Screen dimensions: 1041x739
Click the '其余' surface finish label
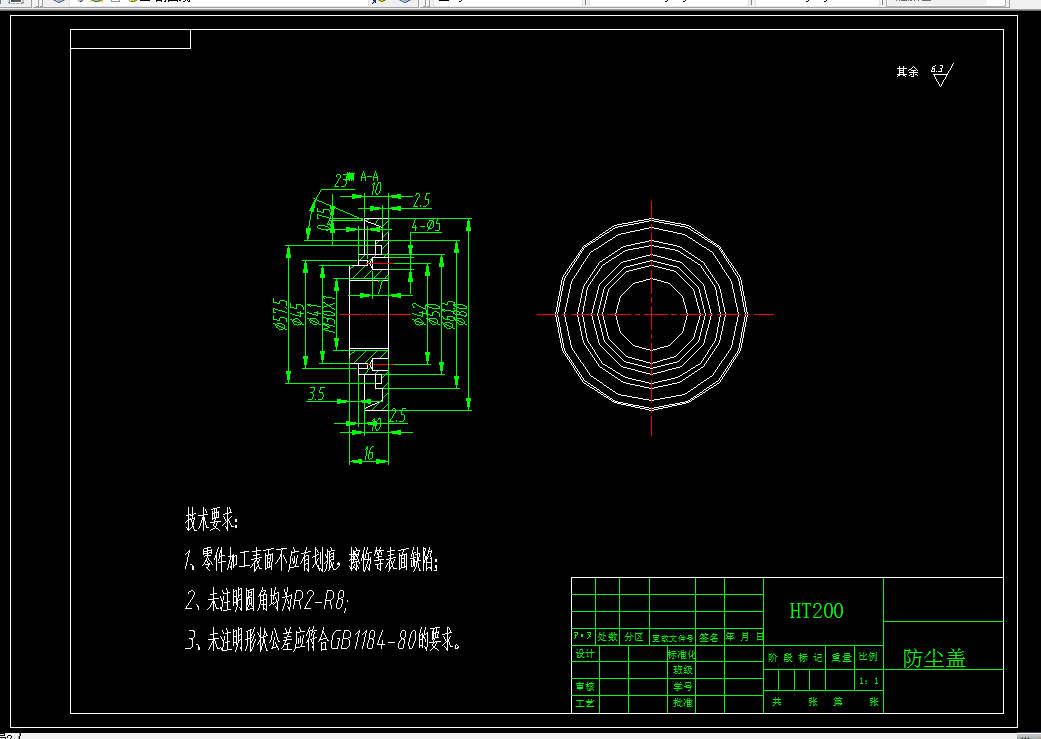(x=907, y=72)
